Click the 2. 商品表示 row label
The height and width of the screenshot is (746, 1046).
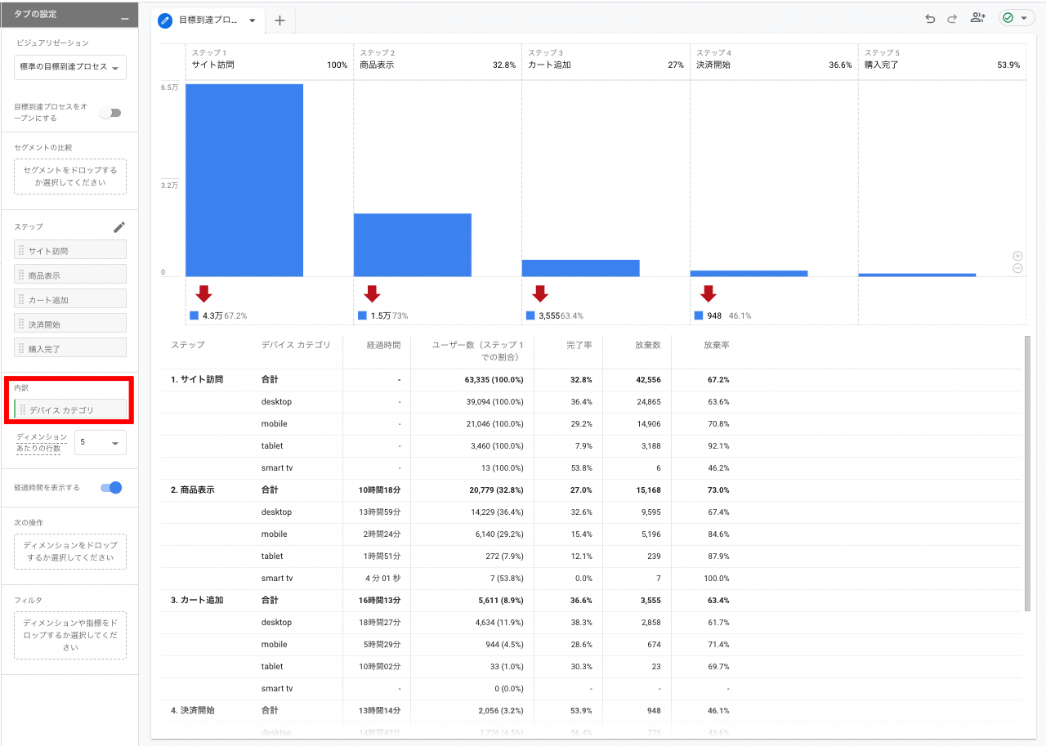(x=192, y=490)
